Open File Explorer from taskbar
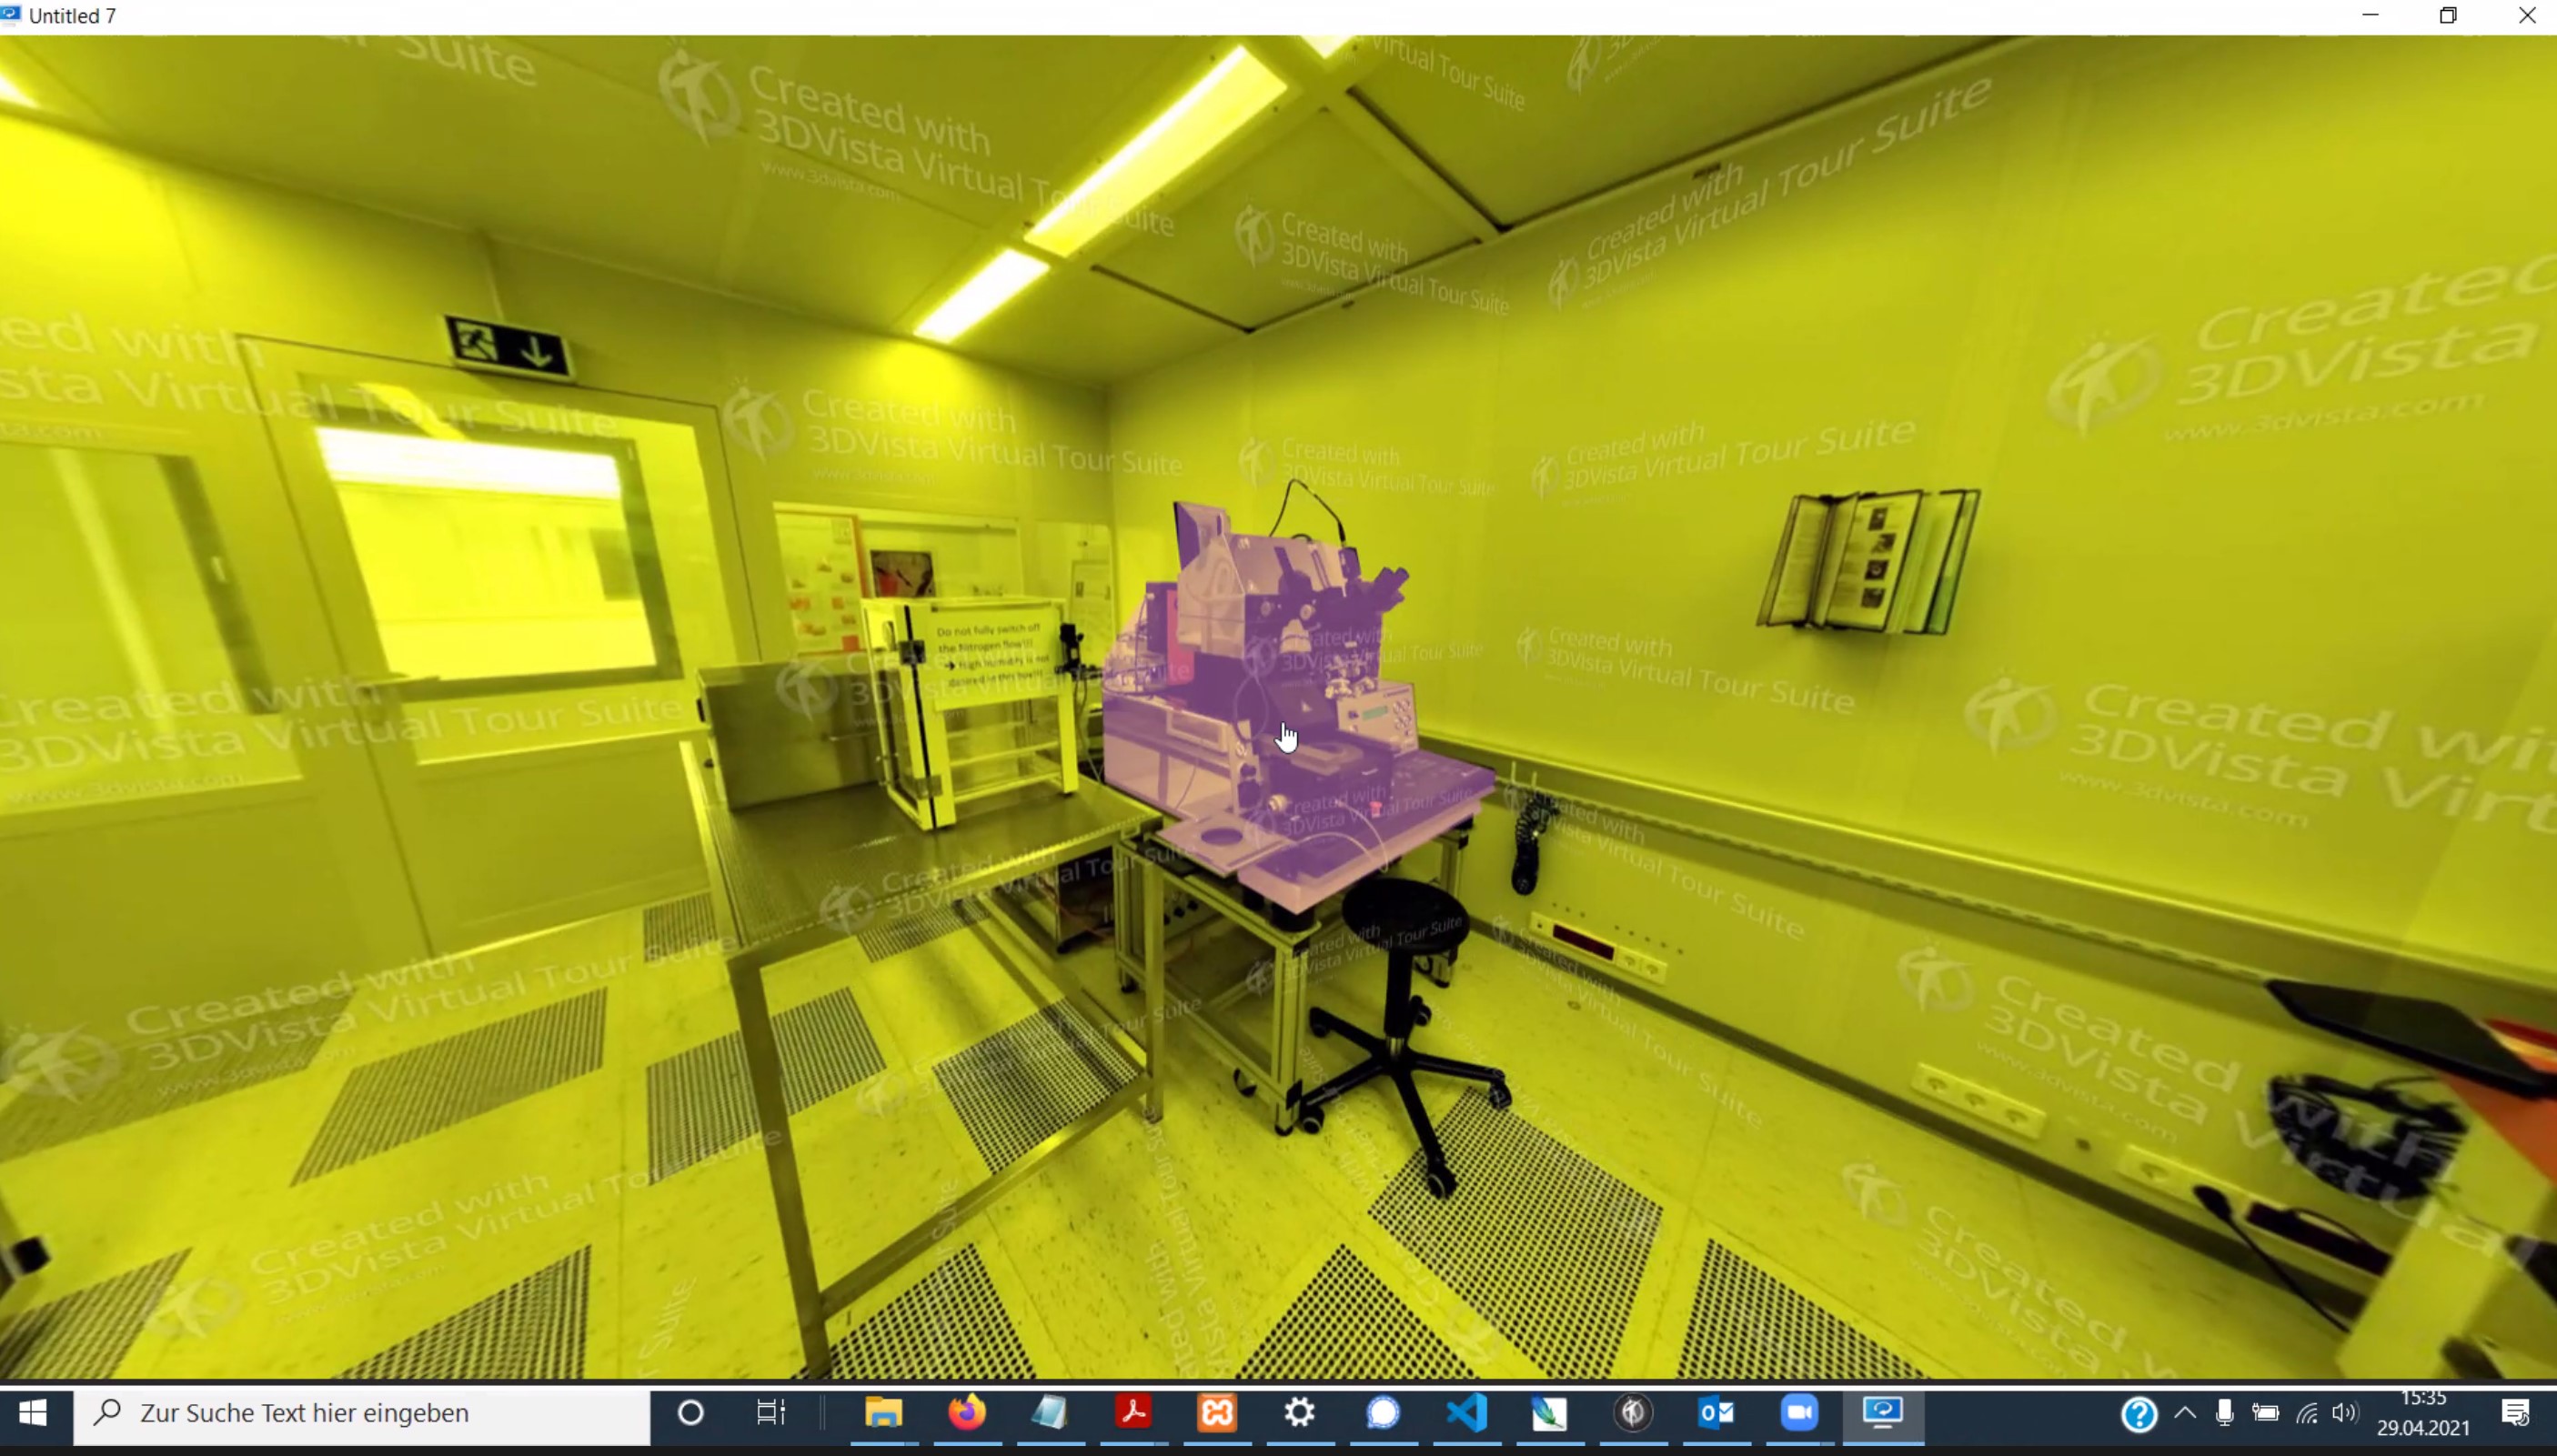 click(x=884, y=1413)
